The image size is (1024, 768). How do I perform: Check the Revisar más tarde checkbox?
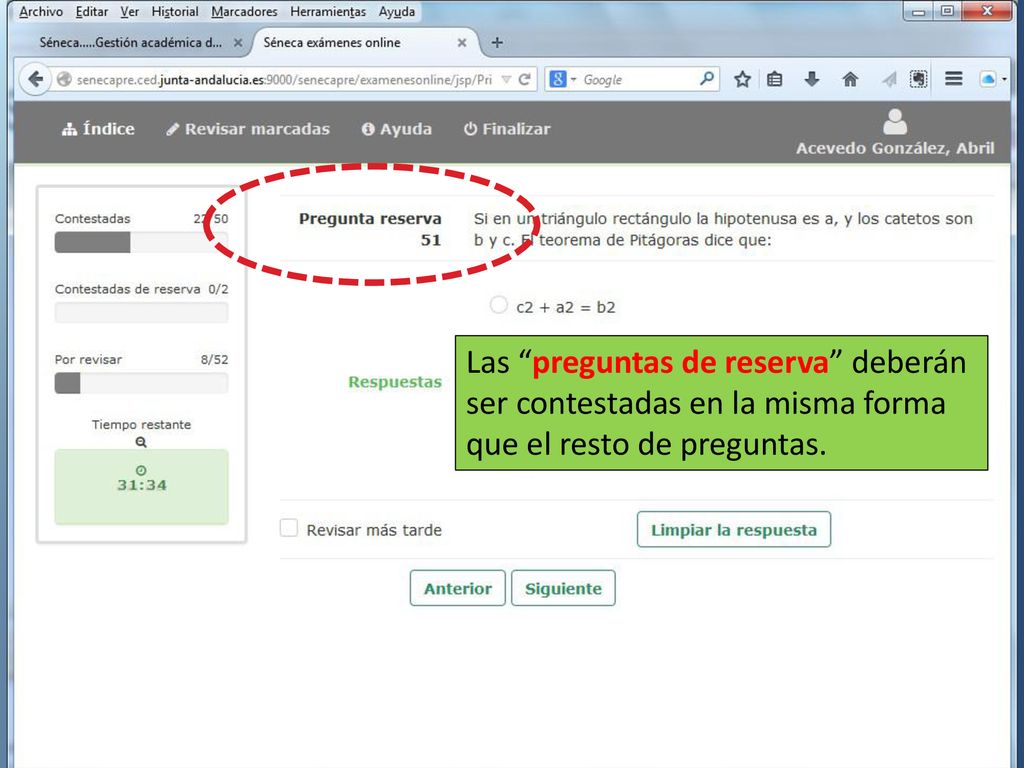(x=289, y=528)
